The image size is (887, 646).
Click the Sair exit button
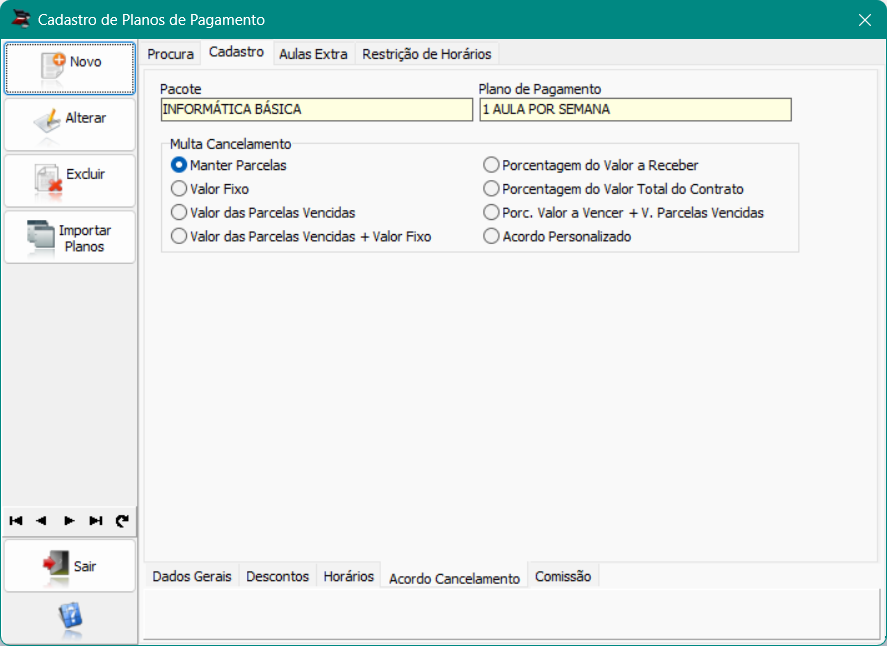[x=70, y=566]
